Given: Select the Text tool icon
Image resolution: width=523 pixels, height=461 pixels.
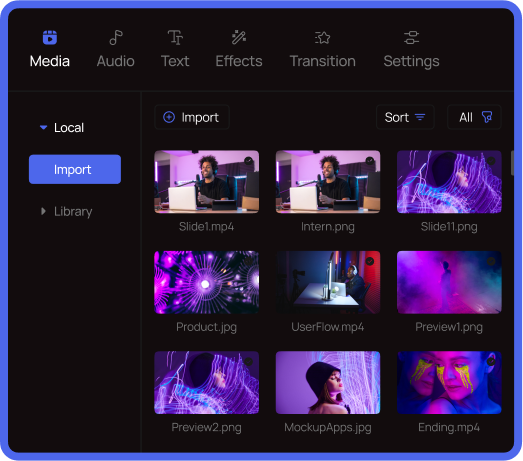Looking at the screenshot, I should [x=175, y=37].
